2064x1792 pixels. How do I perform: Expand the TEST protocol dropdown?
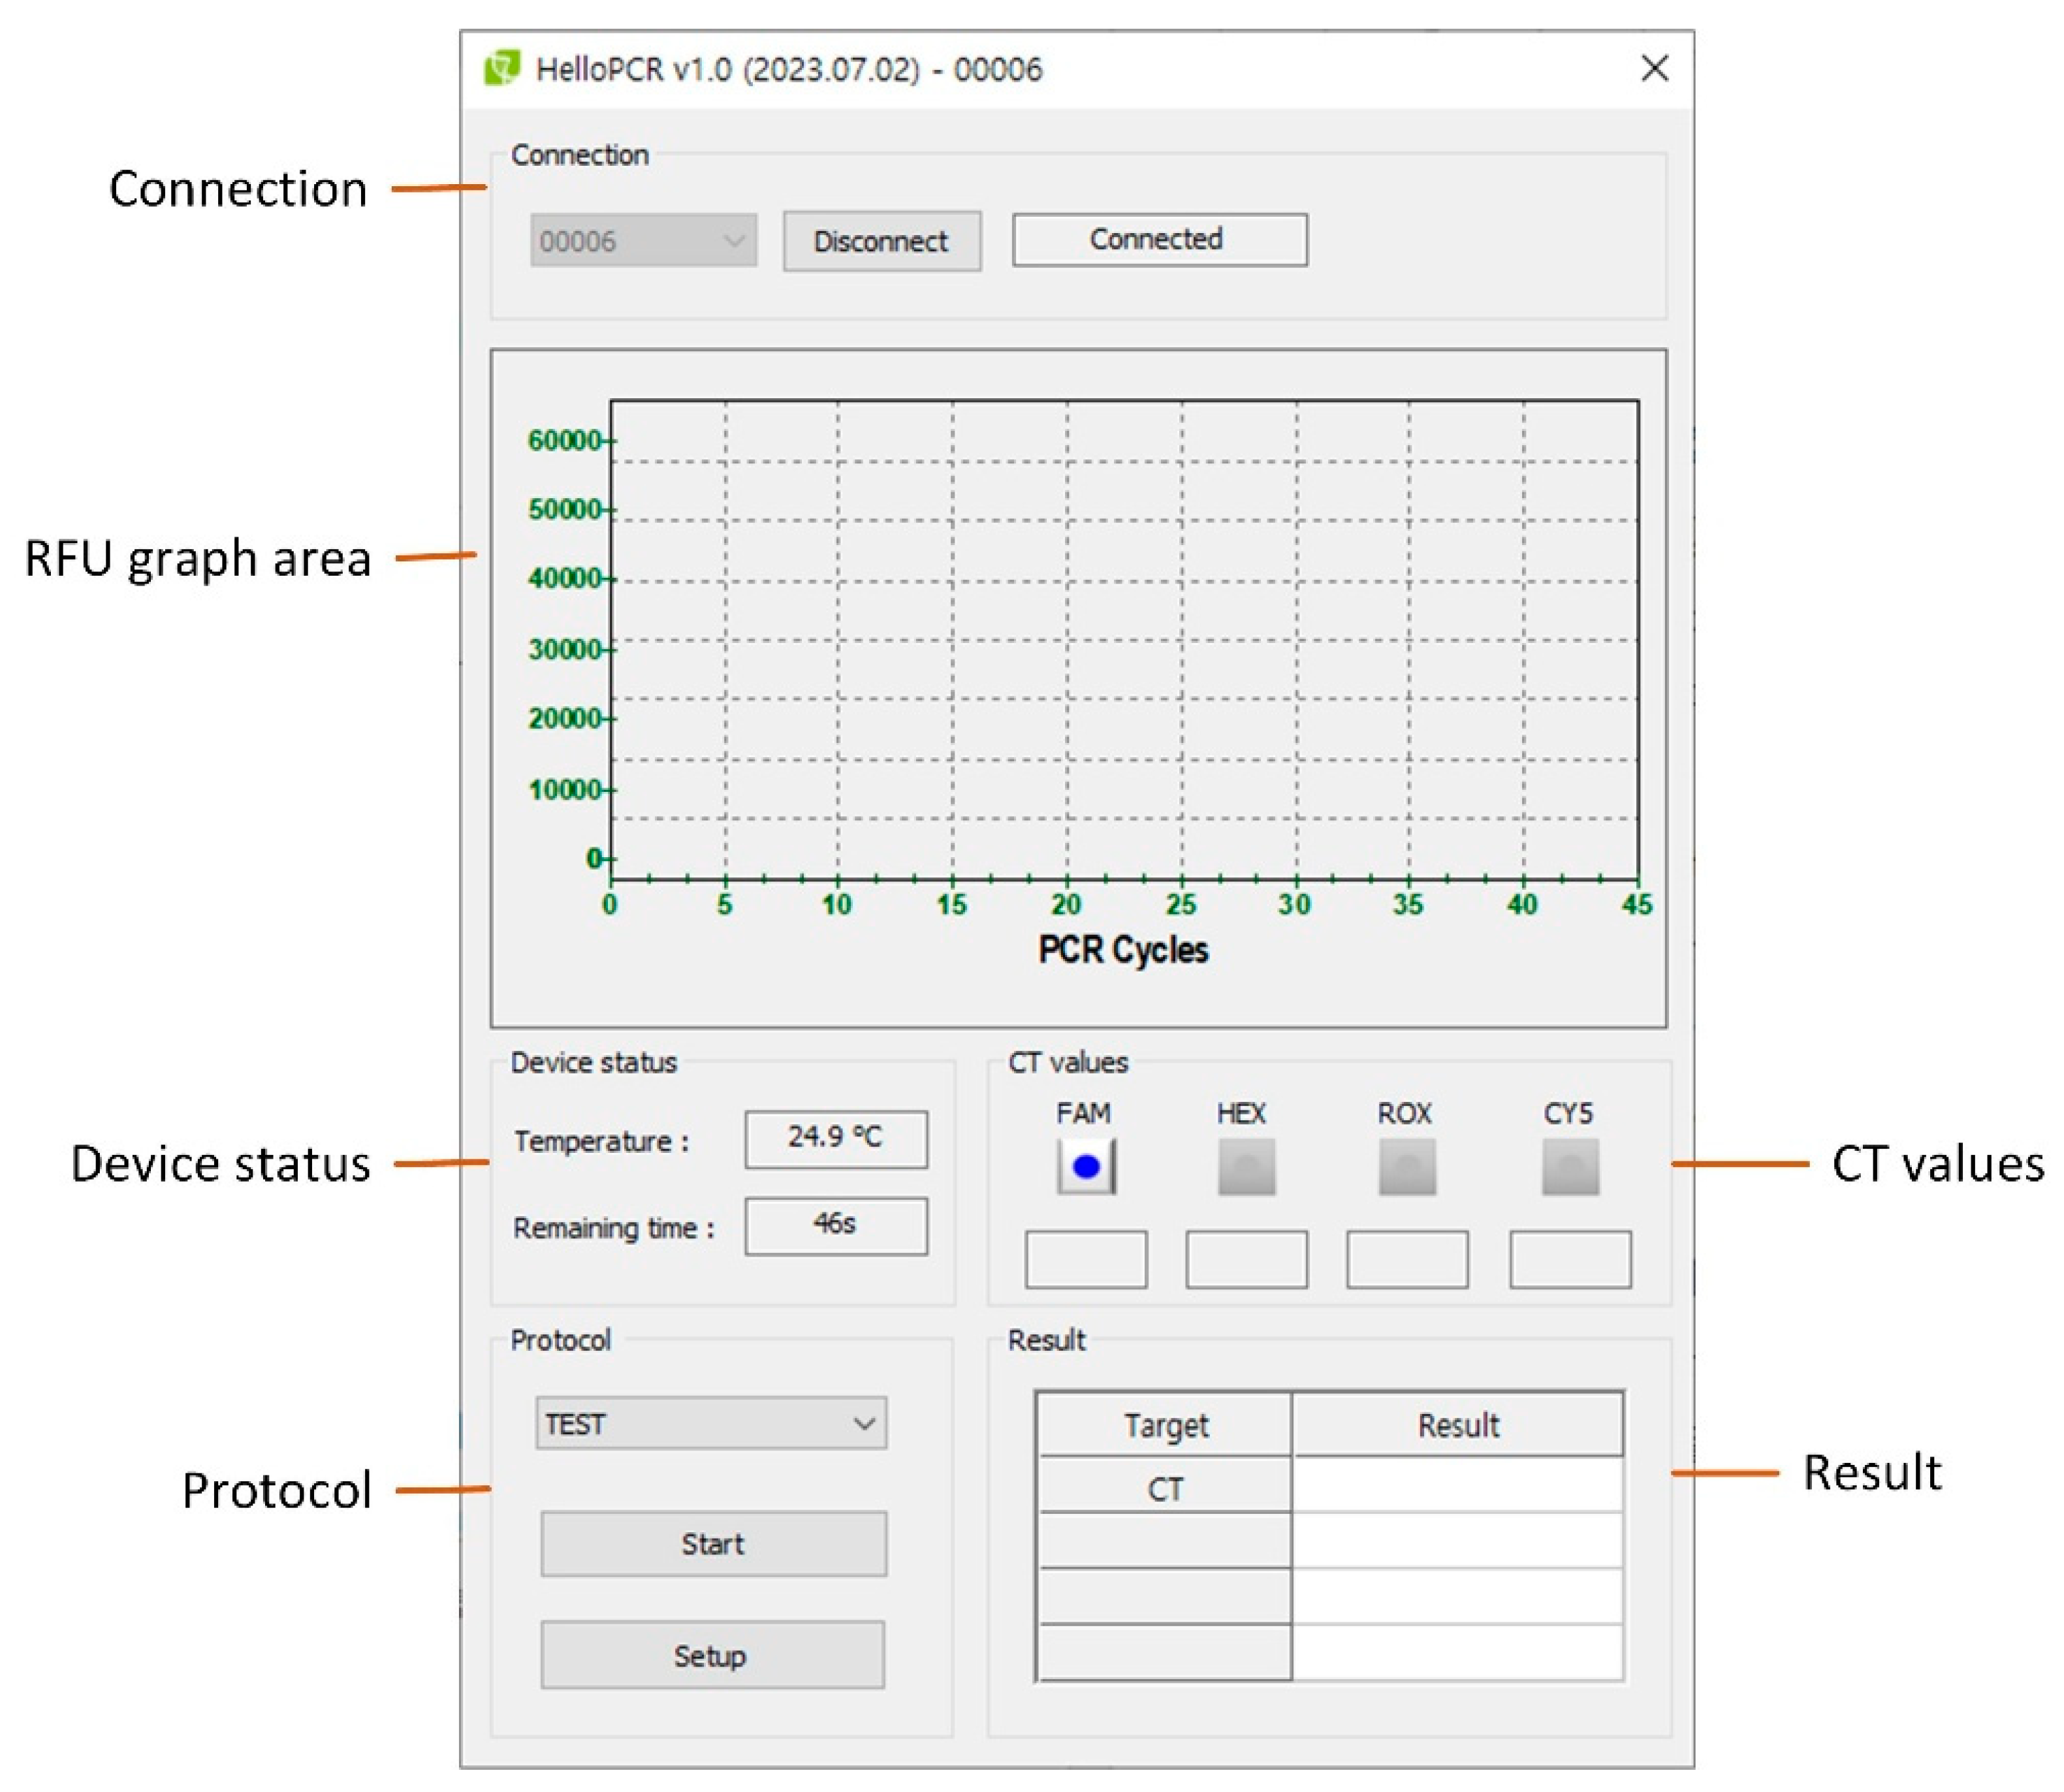coord(711,1423)
